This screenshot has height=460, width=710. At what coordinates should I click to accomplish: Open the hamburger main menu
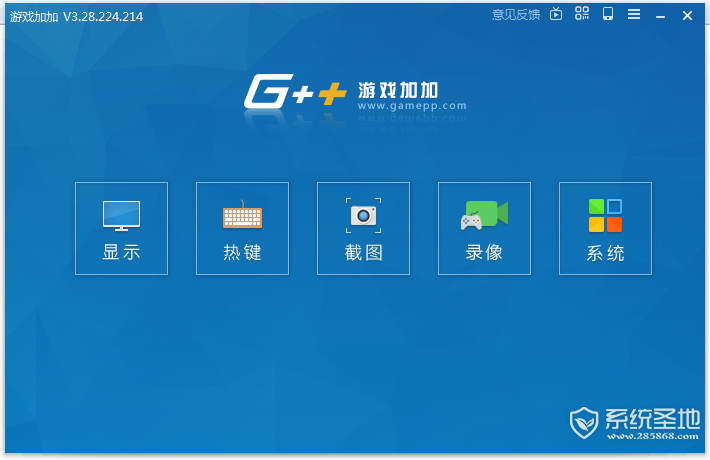(634, 14)
